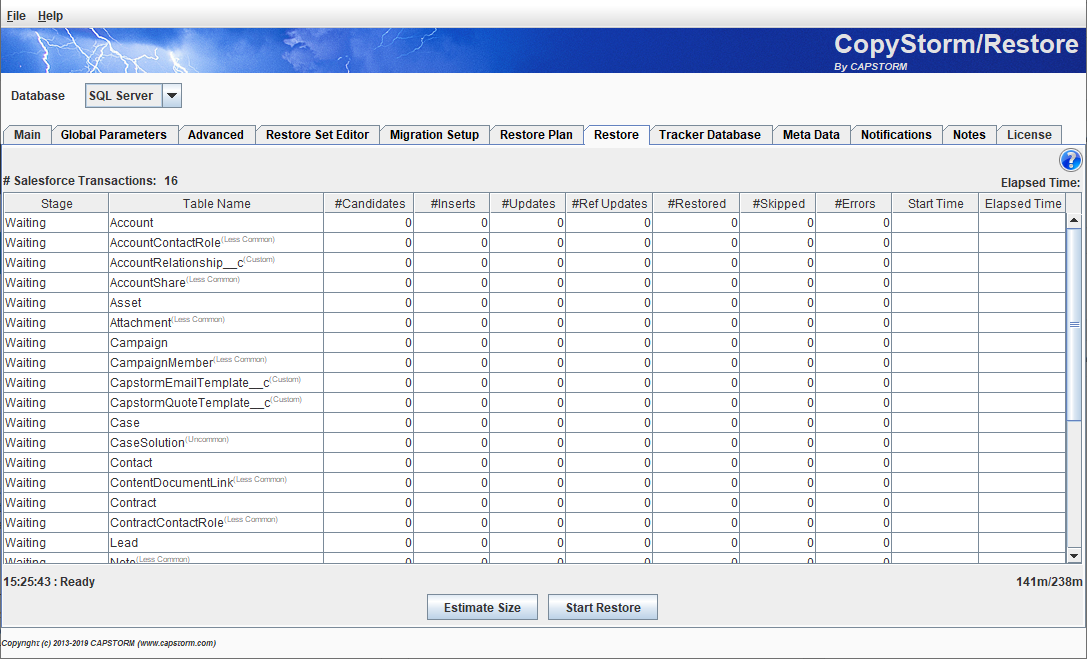The width and height of the screenshot is (1087, 659).
Task: Select the AccountShare row
Action: click(534, 283)
